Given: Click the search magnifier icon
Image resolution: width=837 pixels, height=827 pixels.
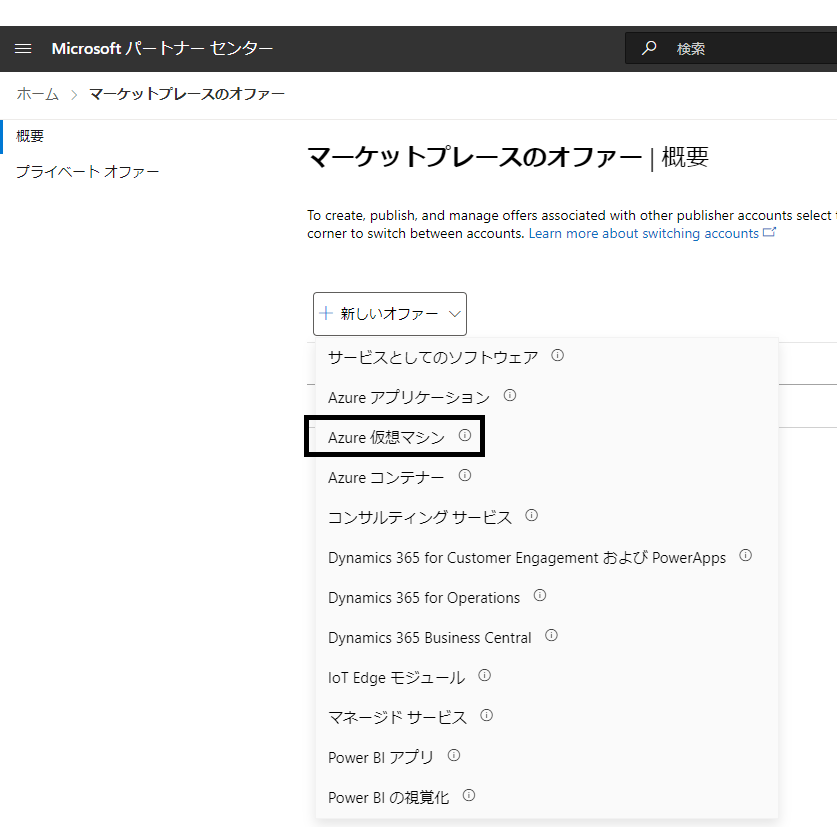Looking at the screenshot, I should click(649, 48).
